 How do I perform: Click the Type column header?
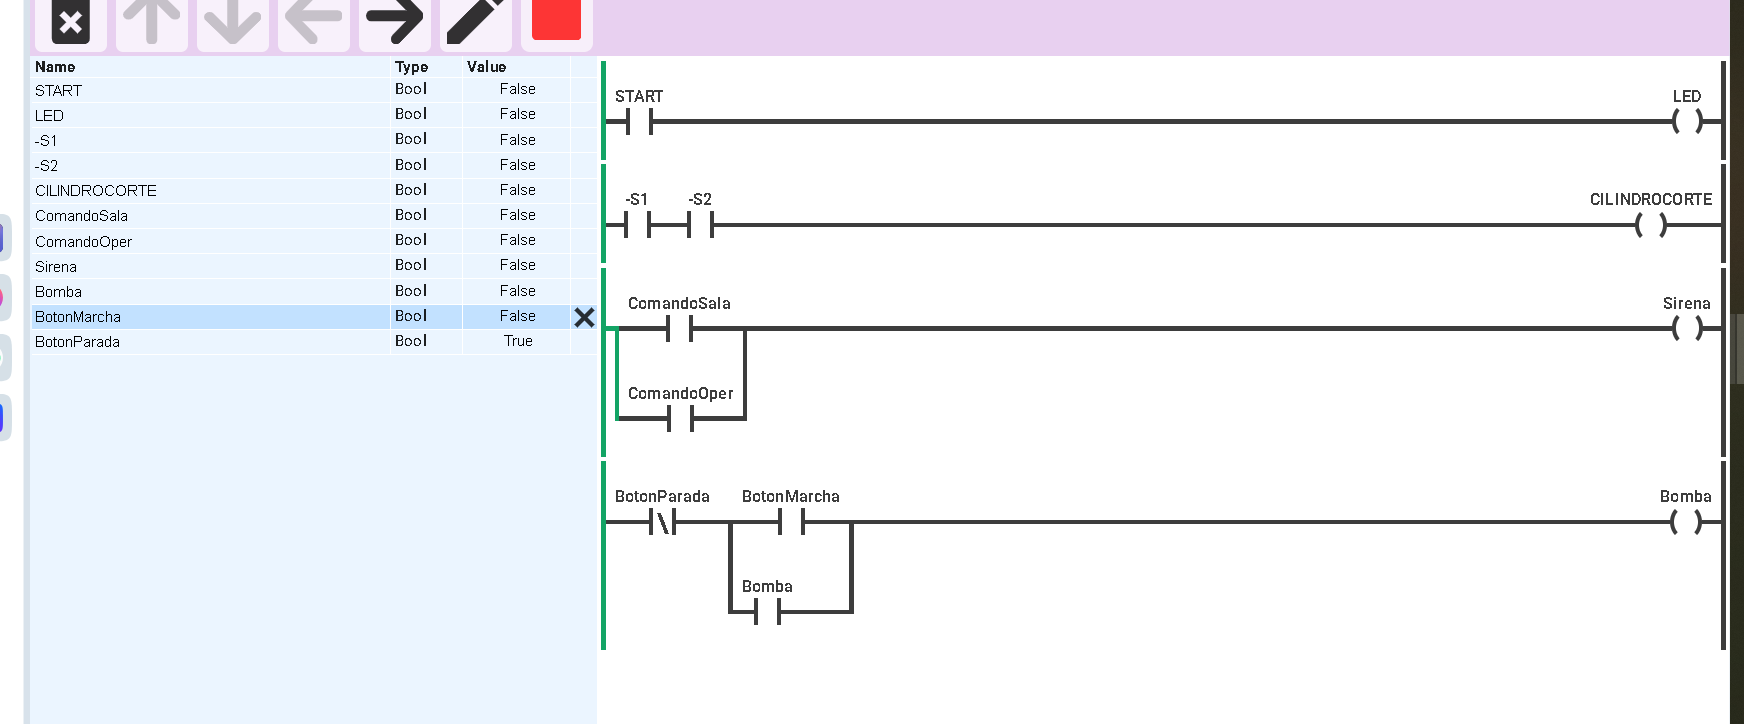411,67
